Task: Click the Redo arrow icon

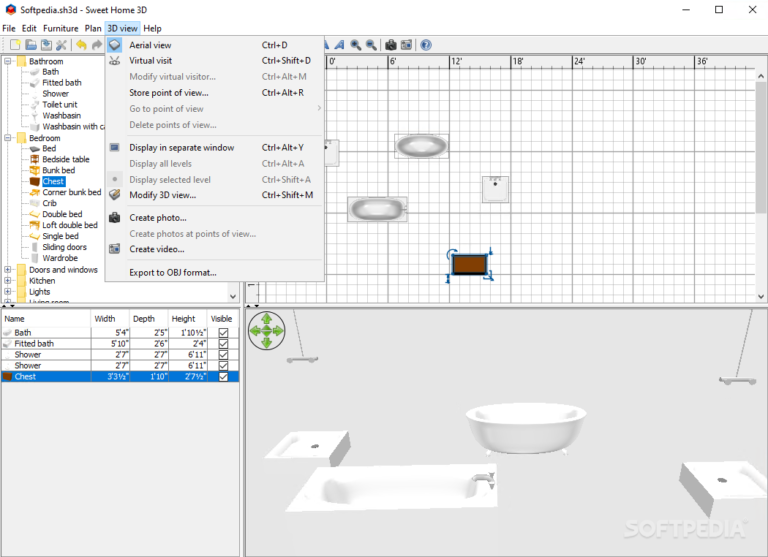Action: pos(97,45)
